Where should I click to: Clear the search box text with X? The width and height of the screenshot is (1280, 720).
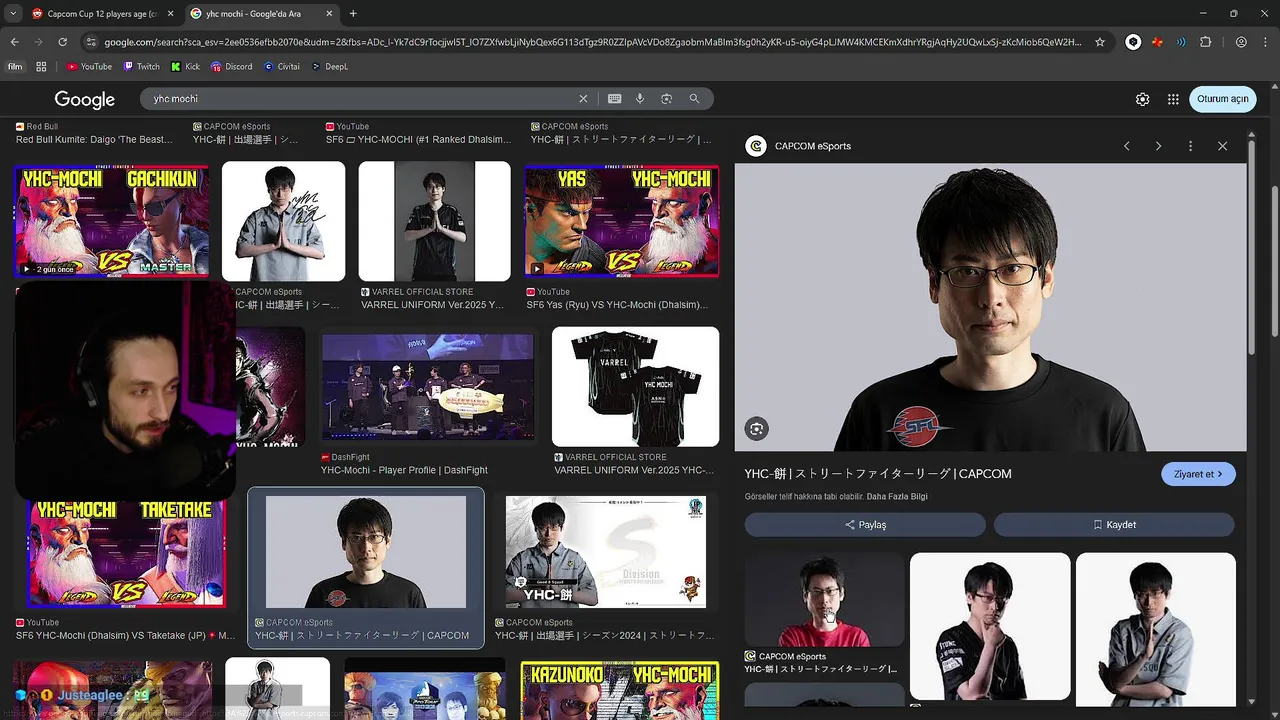[x=583, y=99]
